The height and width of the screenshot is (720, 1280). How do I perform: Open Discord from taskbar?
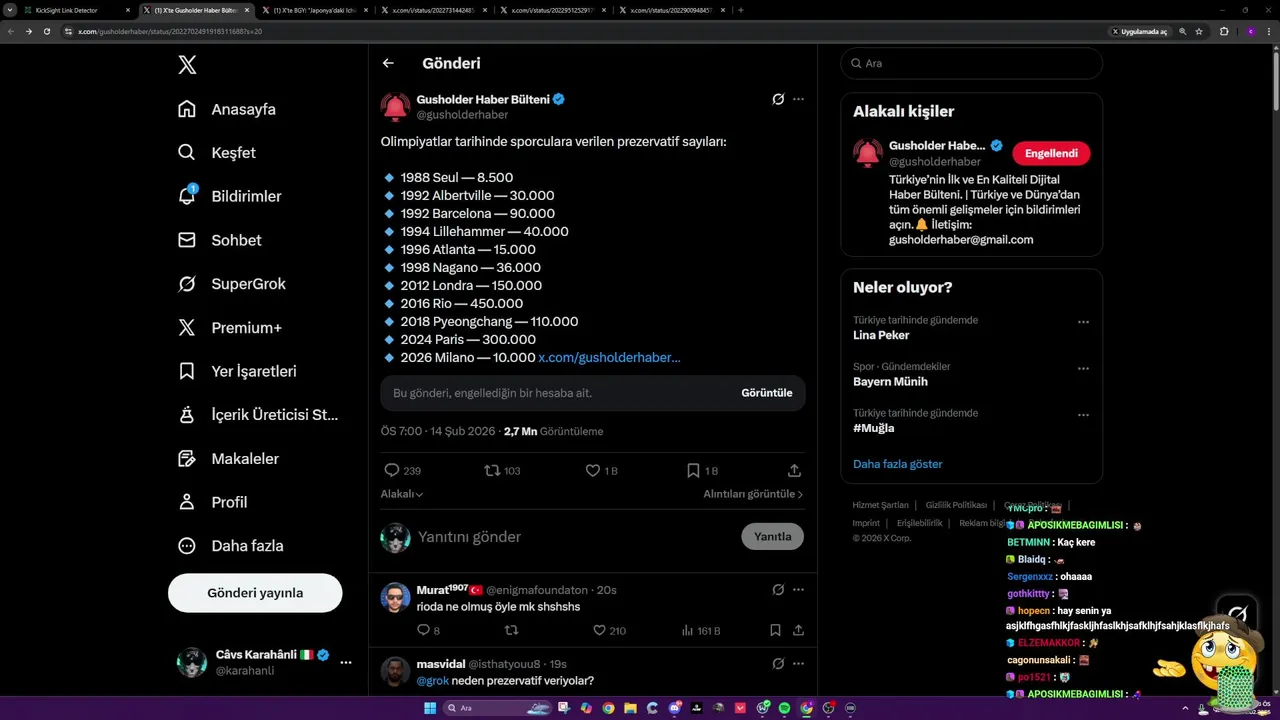coord(675,708)
